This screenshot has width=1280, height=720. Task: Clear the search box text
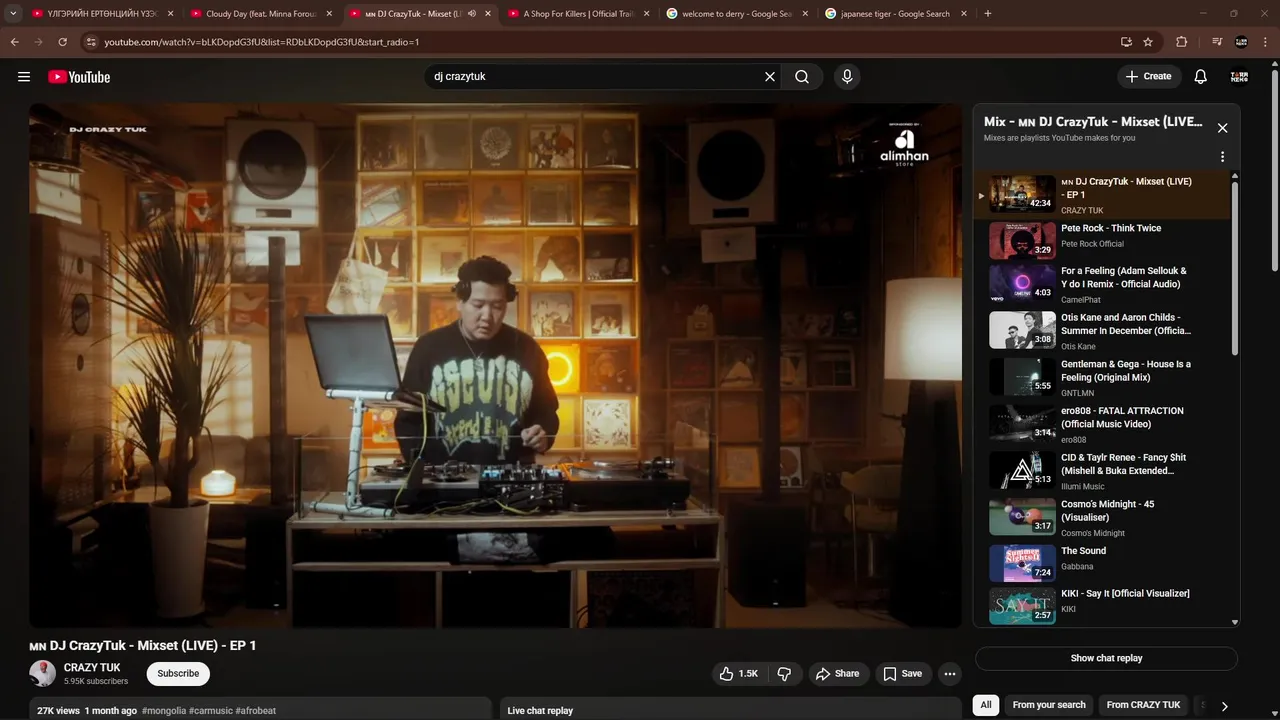point(770,77)
